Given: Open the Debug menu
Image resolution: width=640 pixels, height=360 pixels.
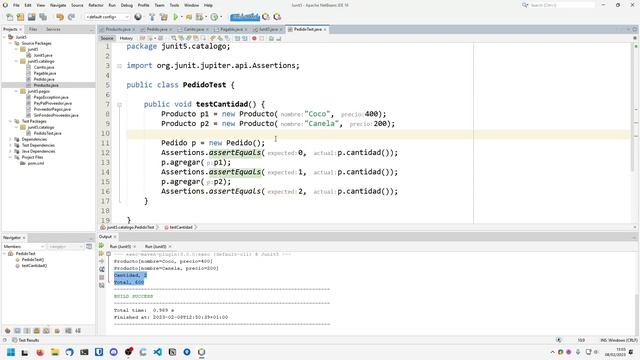Looking at the screenshot, I should (x=127, y=5).
